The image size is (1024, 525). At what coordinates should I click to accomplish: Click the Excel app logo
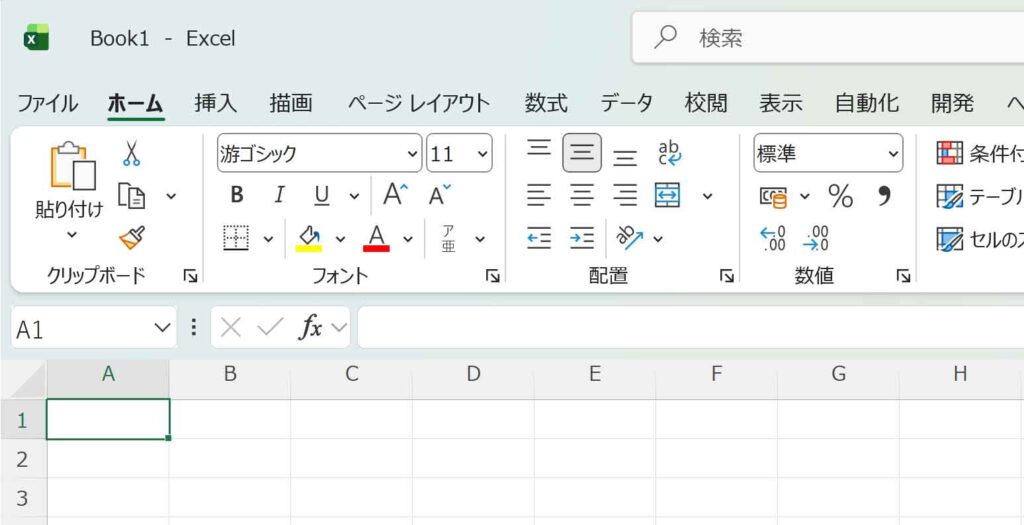pos(37,38)
